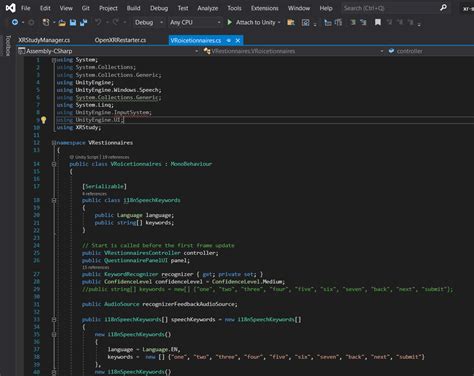This screenshot has width=474, height=376.
Task: Click the Redo arrow icon
Action: tap(116, 22)
